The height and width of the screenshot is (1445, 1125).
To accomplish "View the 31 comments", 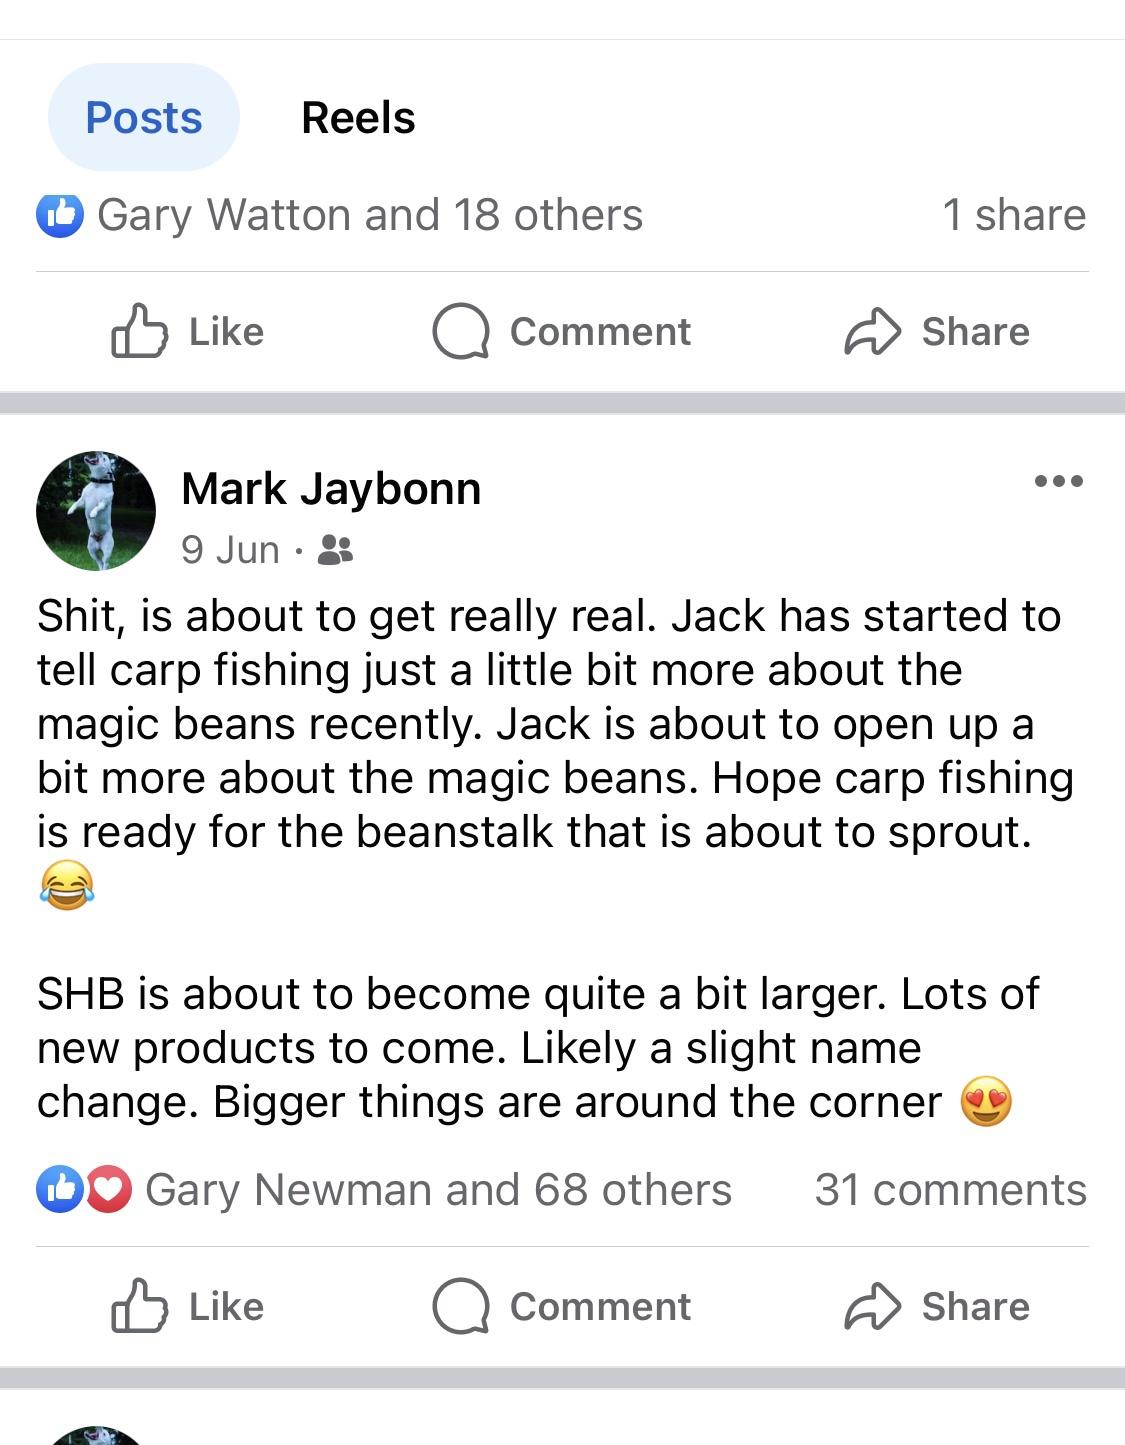I will click(950, 1190).
